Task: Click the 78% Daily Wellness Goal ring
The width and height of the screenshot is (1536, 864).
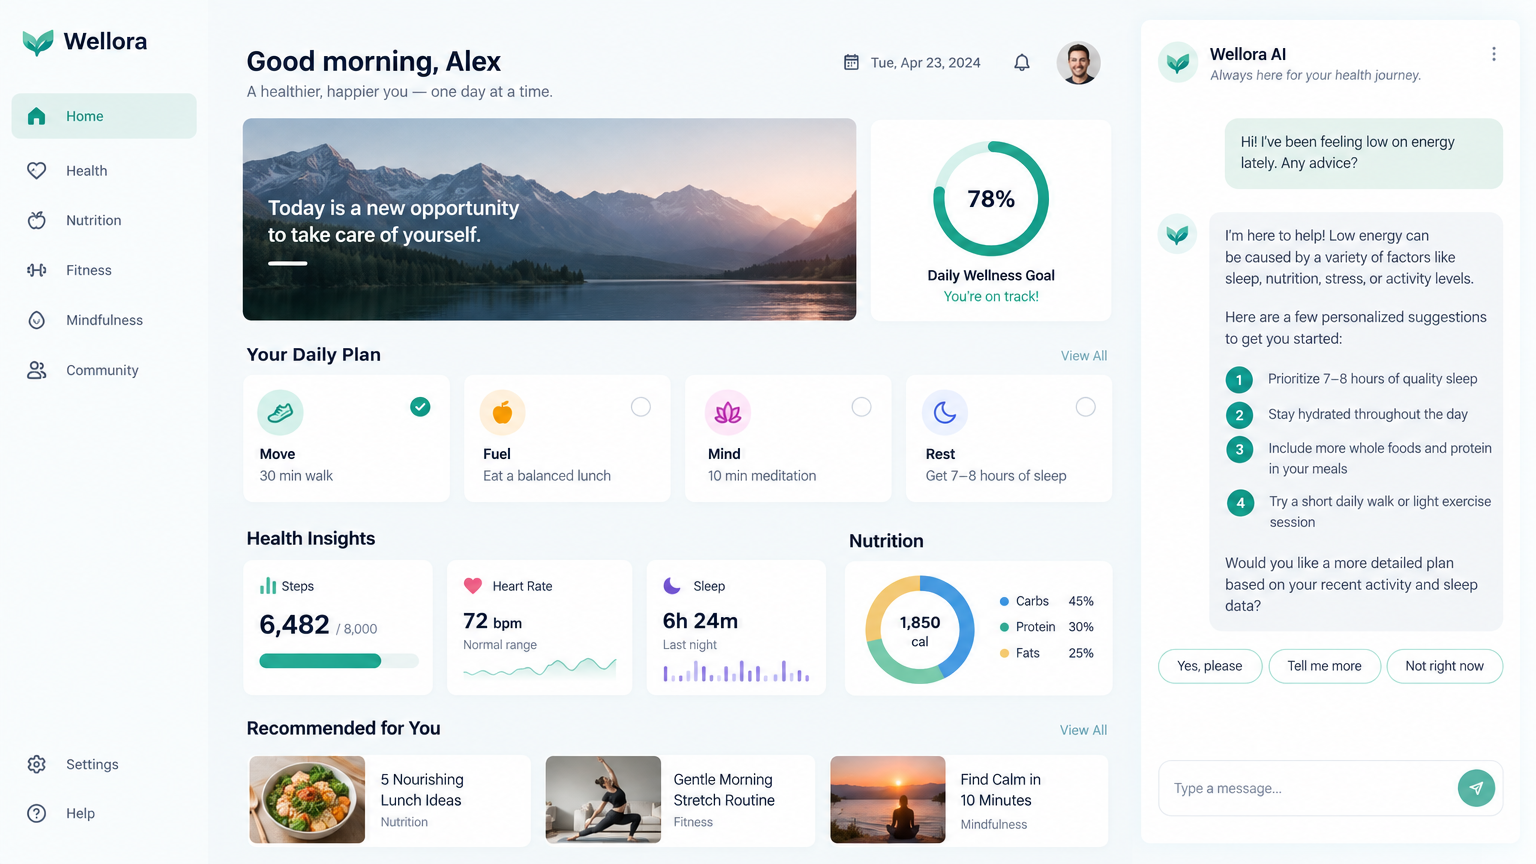Action: pyautogui.click(x=991, y=199)
